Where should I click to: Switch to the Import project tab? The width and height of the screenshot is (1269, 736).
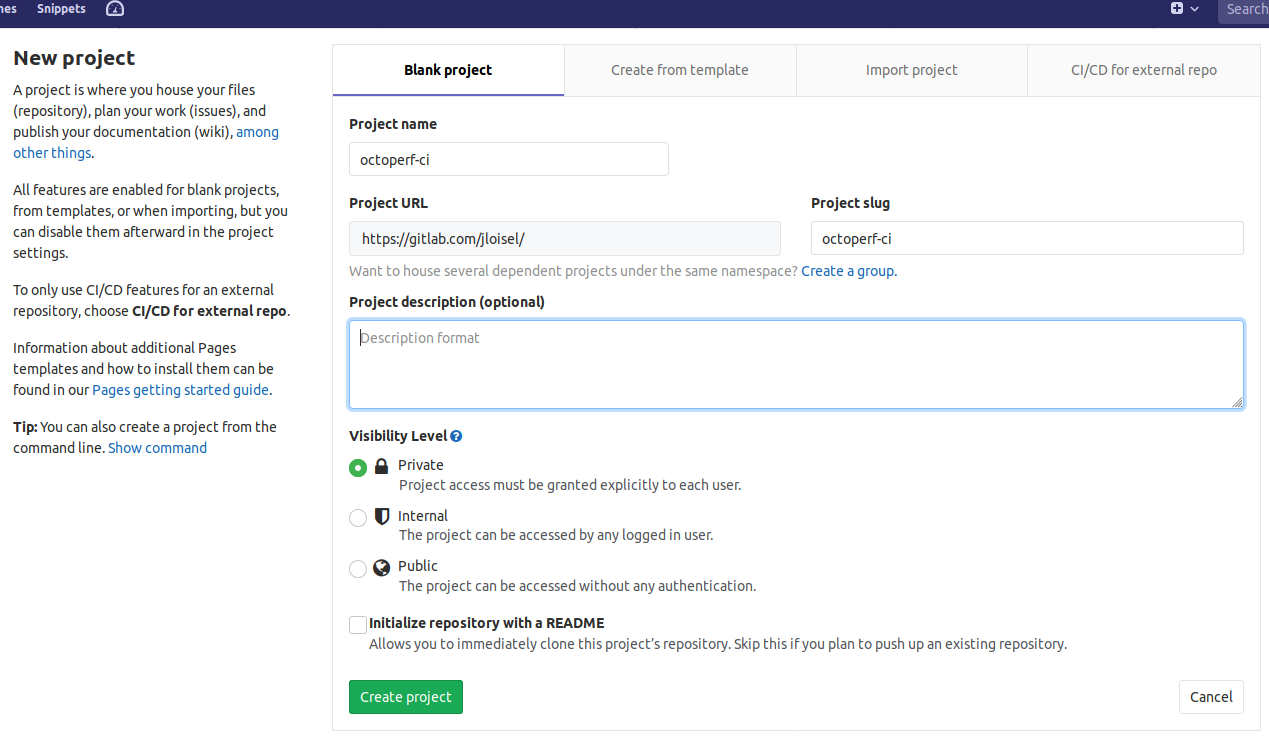(911, 70)
